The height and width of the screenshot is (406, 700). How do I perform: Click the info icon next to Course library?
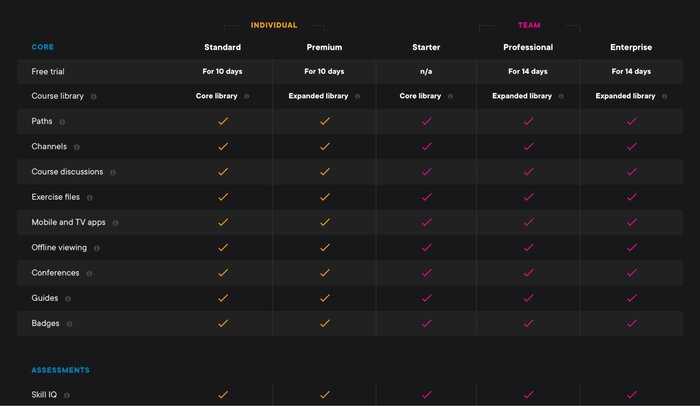93,96
